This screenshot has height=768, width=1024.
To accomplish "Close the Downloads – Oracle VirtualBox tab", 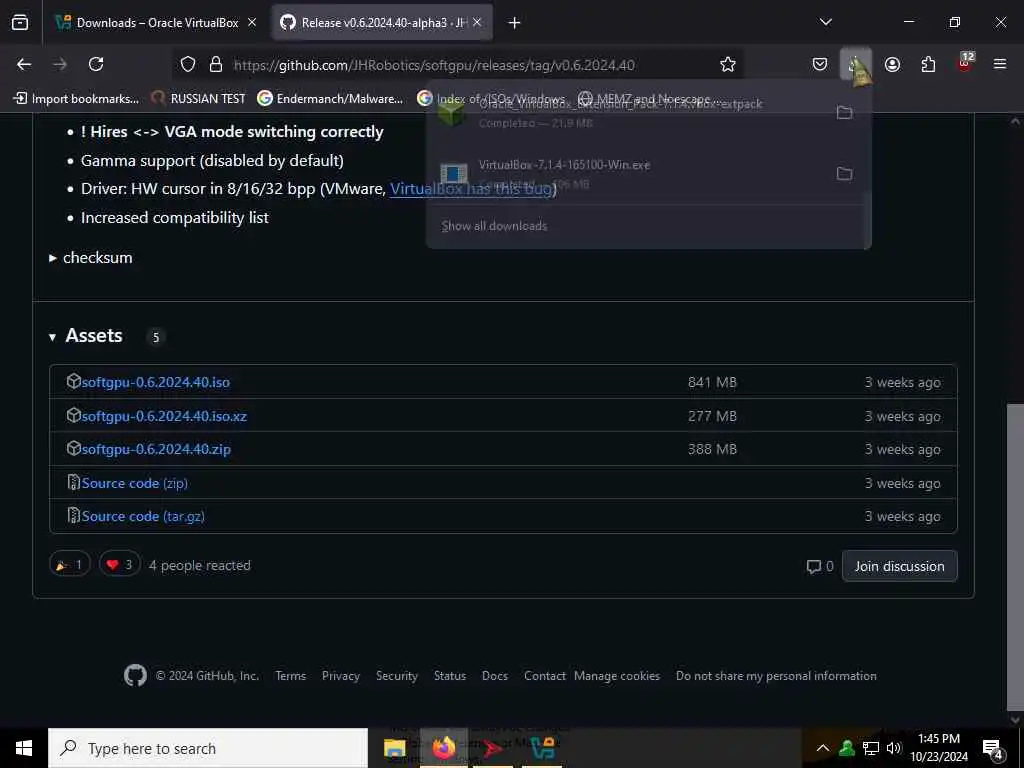I will coord(252,22).
